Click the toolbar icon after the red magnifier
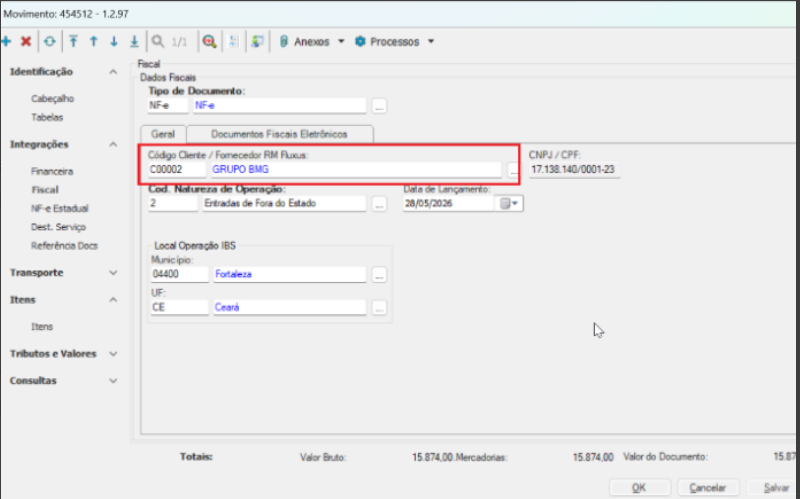800x499 pixels. (x=234, y=41)
